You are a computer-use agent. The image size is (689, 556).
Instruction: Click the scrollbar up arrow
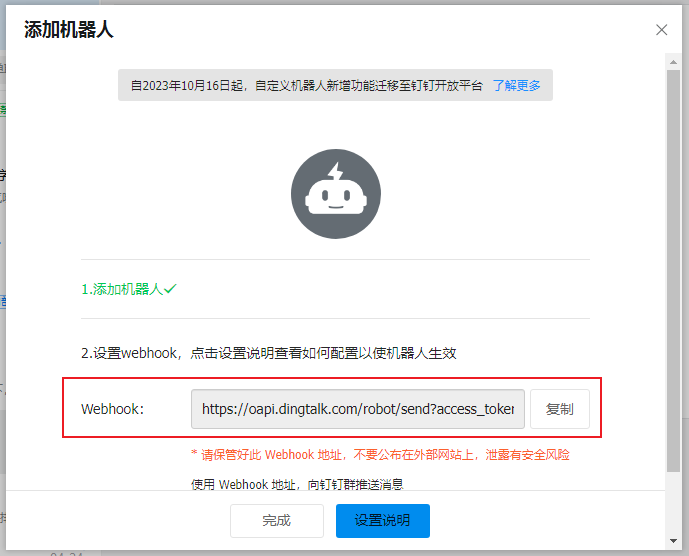[x=673, y=62]
